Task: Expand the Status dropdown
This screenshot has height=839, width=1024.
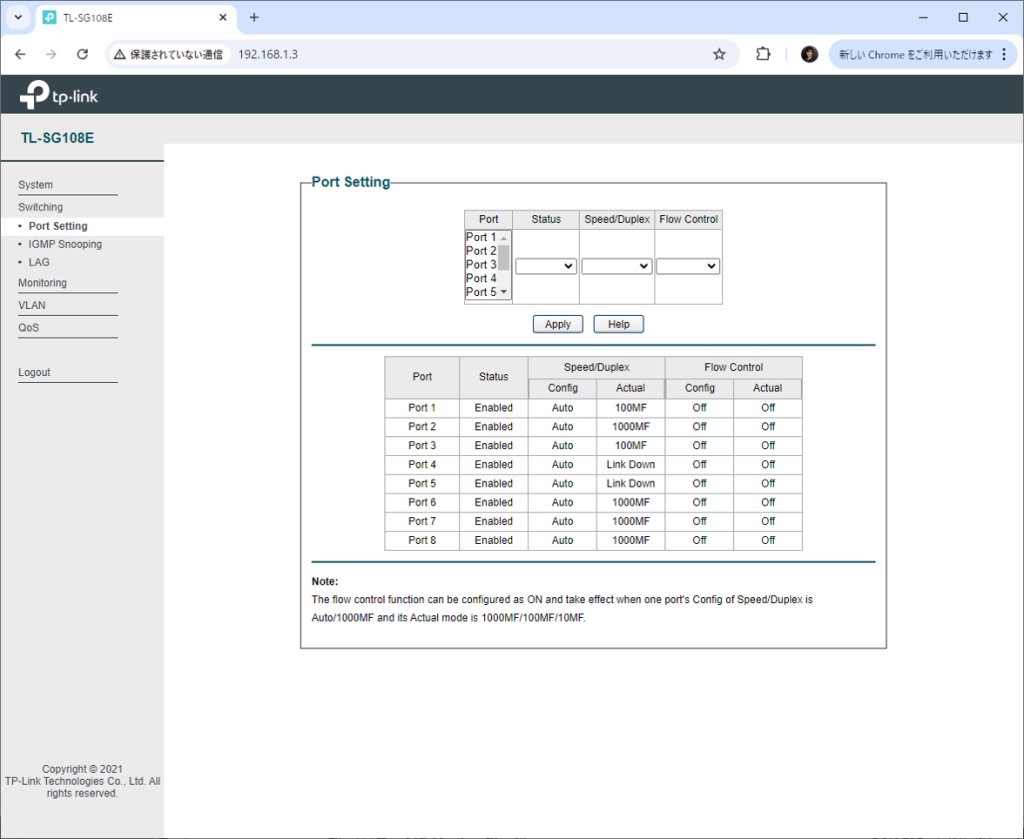Action: coord(546,266)
